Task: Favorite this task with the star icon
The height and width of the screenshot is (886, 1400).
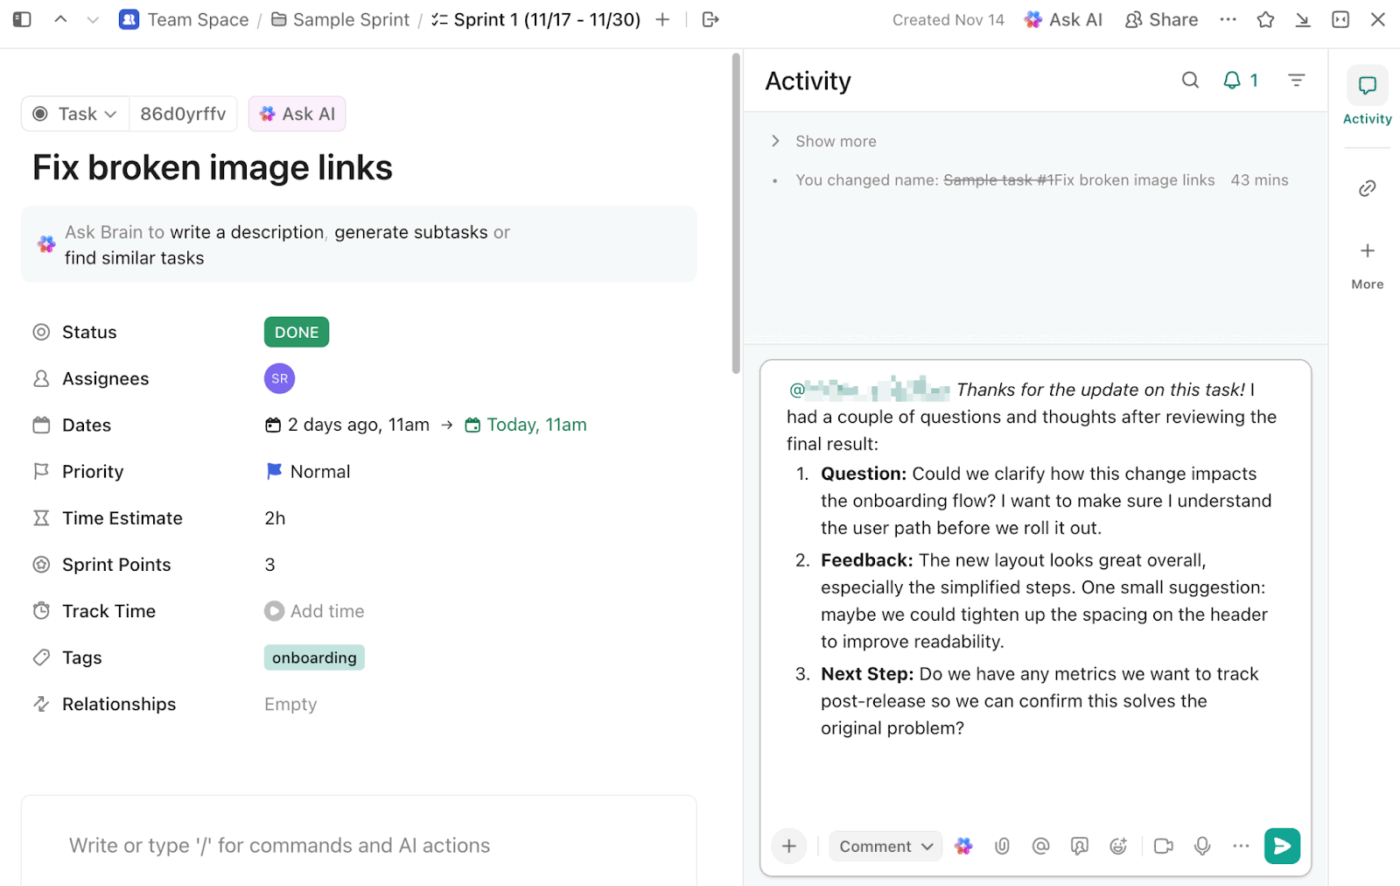Action: click(1265, 19)
